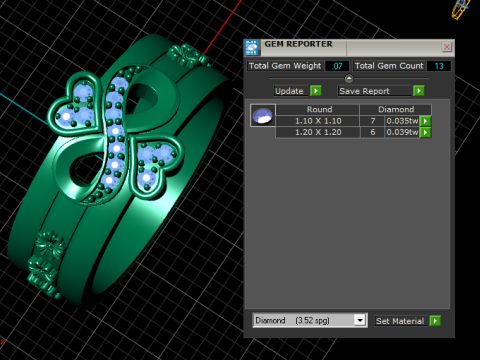Click the Total Gem Count label

pyautogui.click(x=389, y=66)
